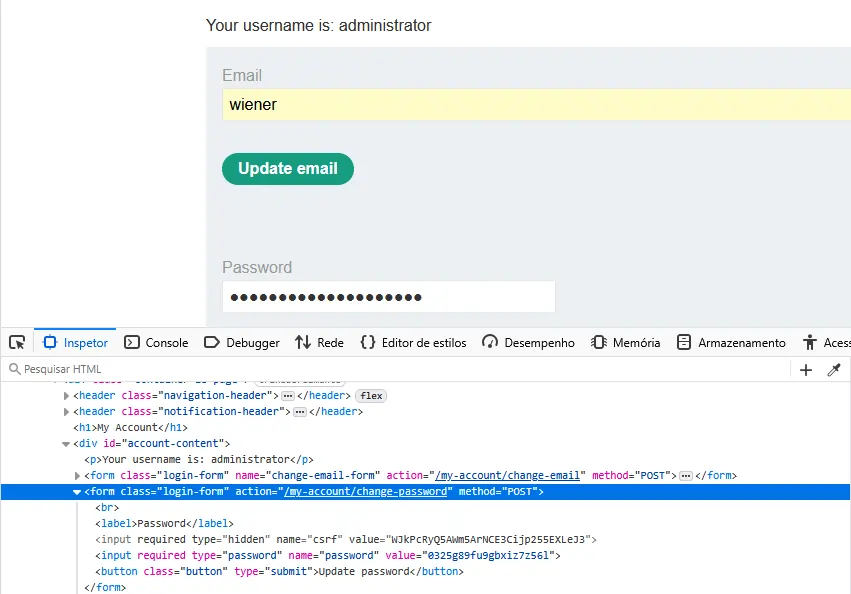Image resolution: width=851 pixels, height=594 pixels.
Task: Activate the element picker tool
Action: pyautogui.click(x=17, y=342)
